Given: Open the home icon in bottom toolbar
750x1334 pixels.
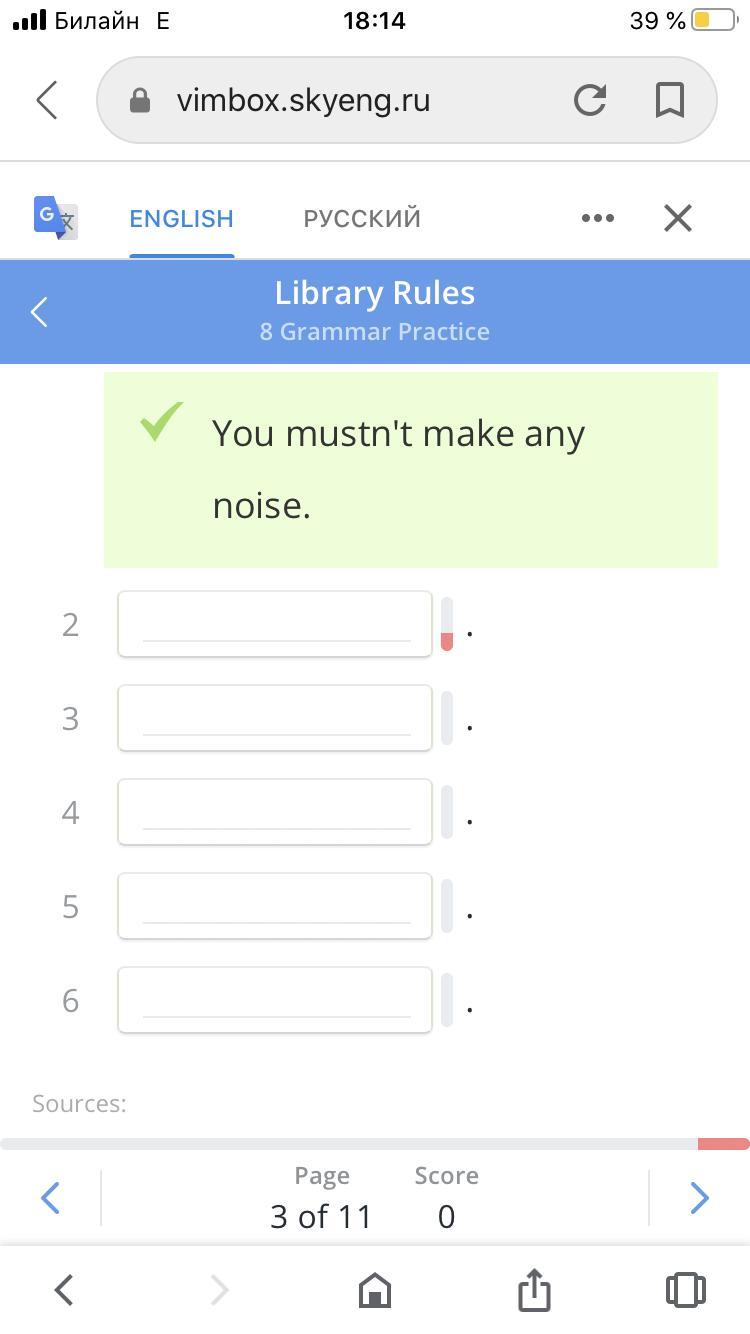Looking at the screenshot, I should (x=374, y=1290).
